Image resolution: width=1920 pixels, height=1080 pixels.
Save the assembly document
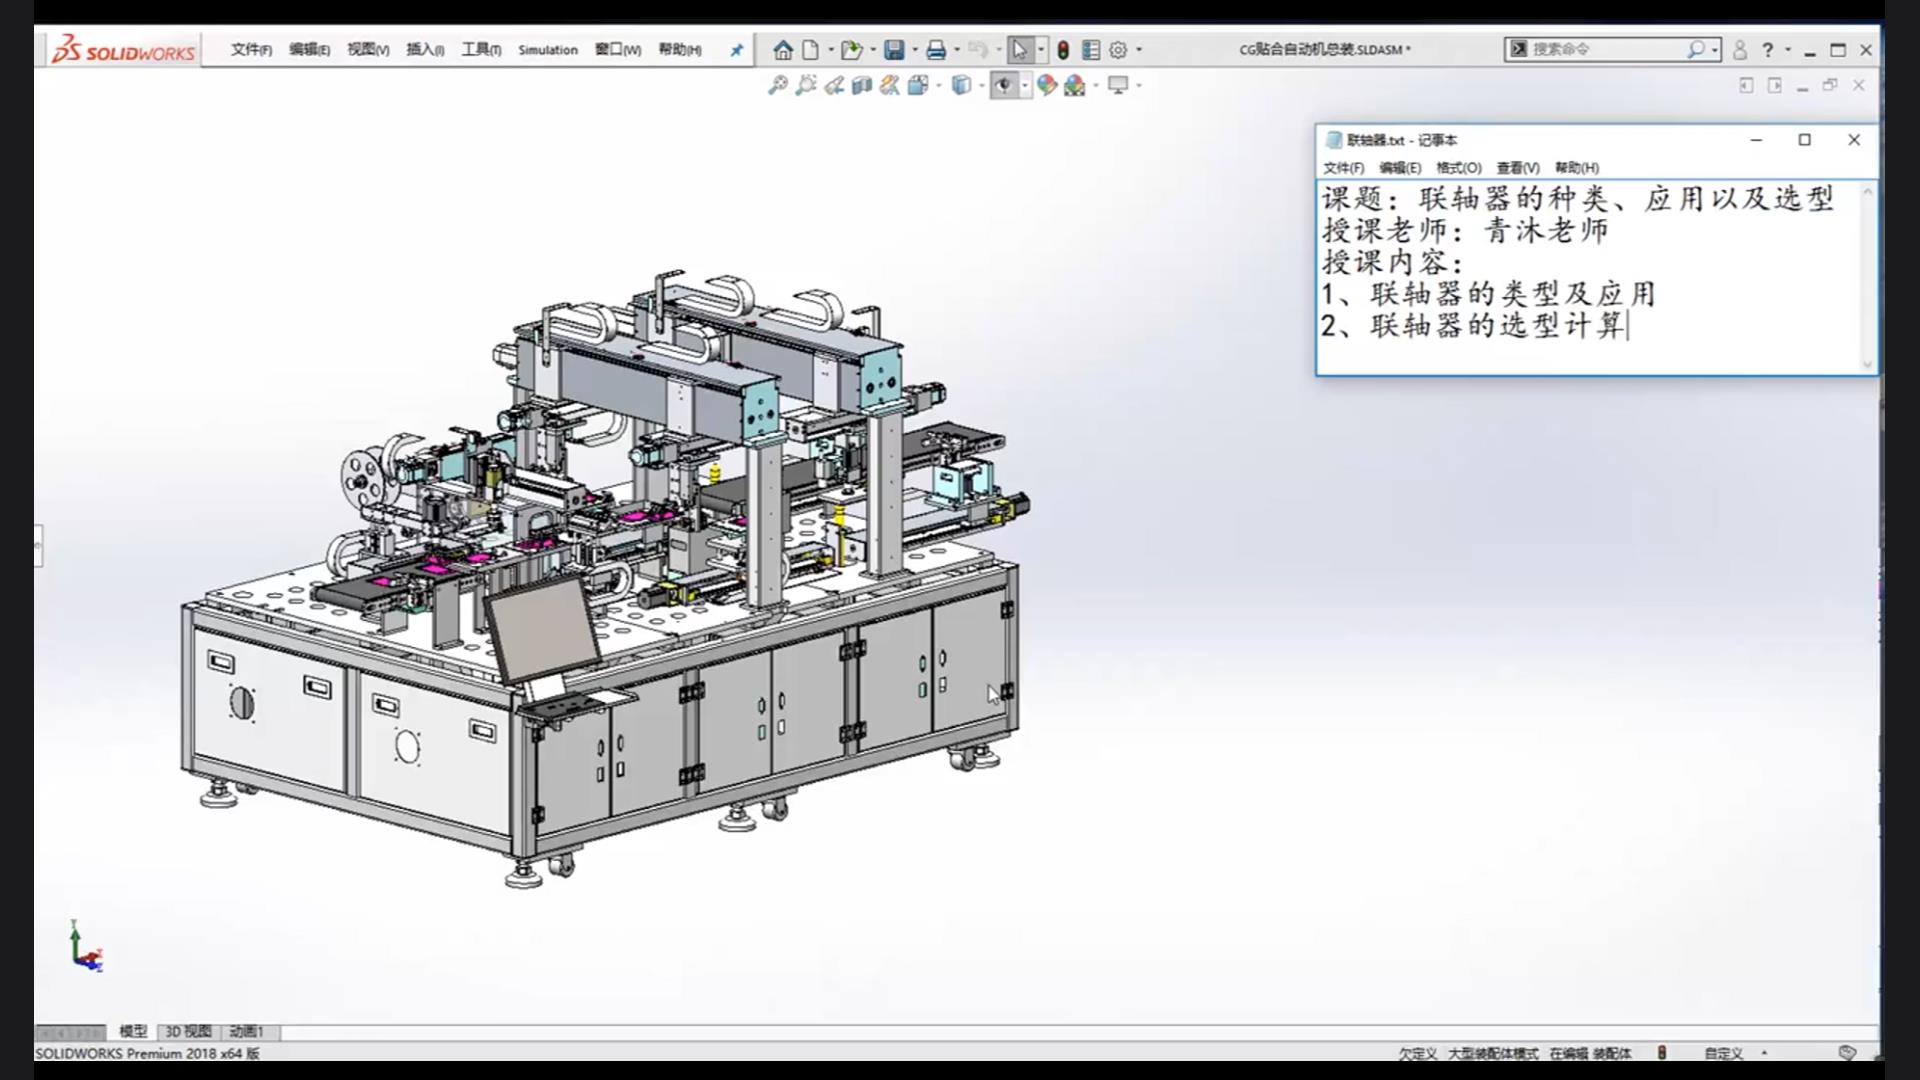pos(895,49)
